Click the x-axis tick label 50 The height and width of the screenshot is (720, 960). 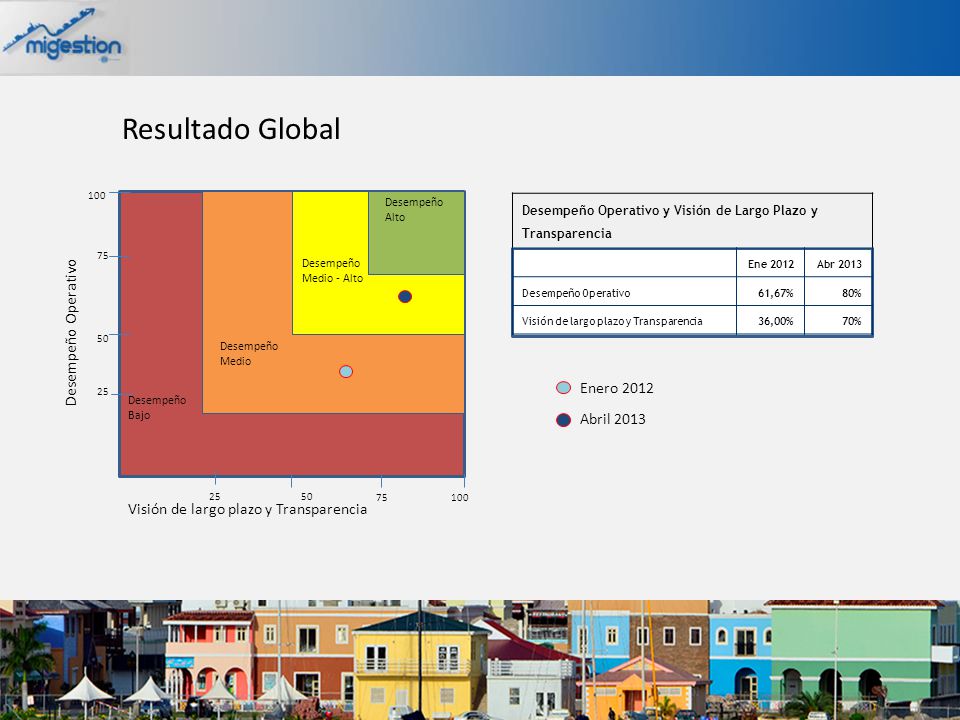307,497
